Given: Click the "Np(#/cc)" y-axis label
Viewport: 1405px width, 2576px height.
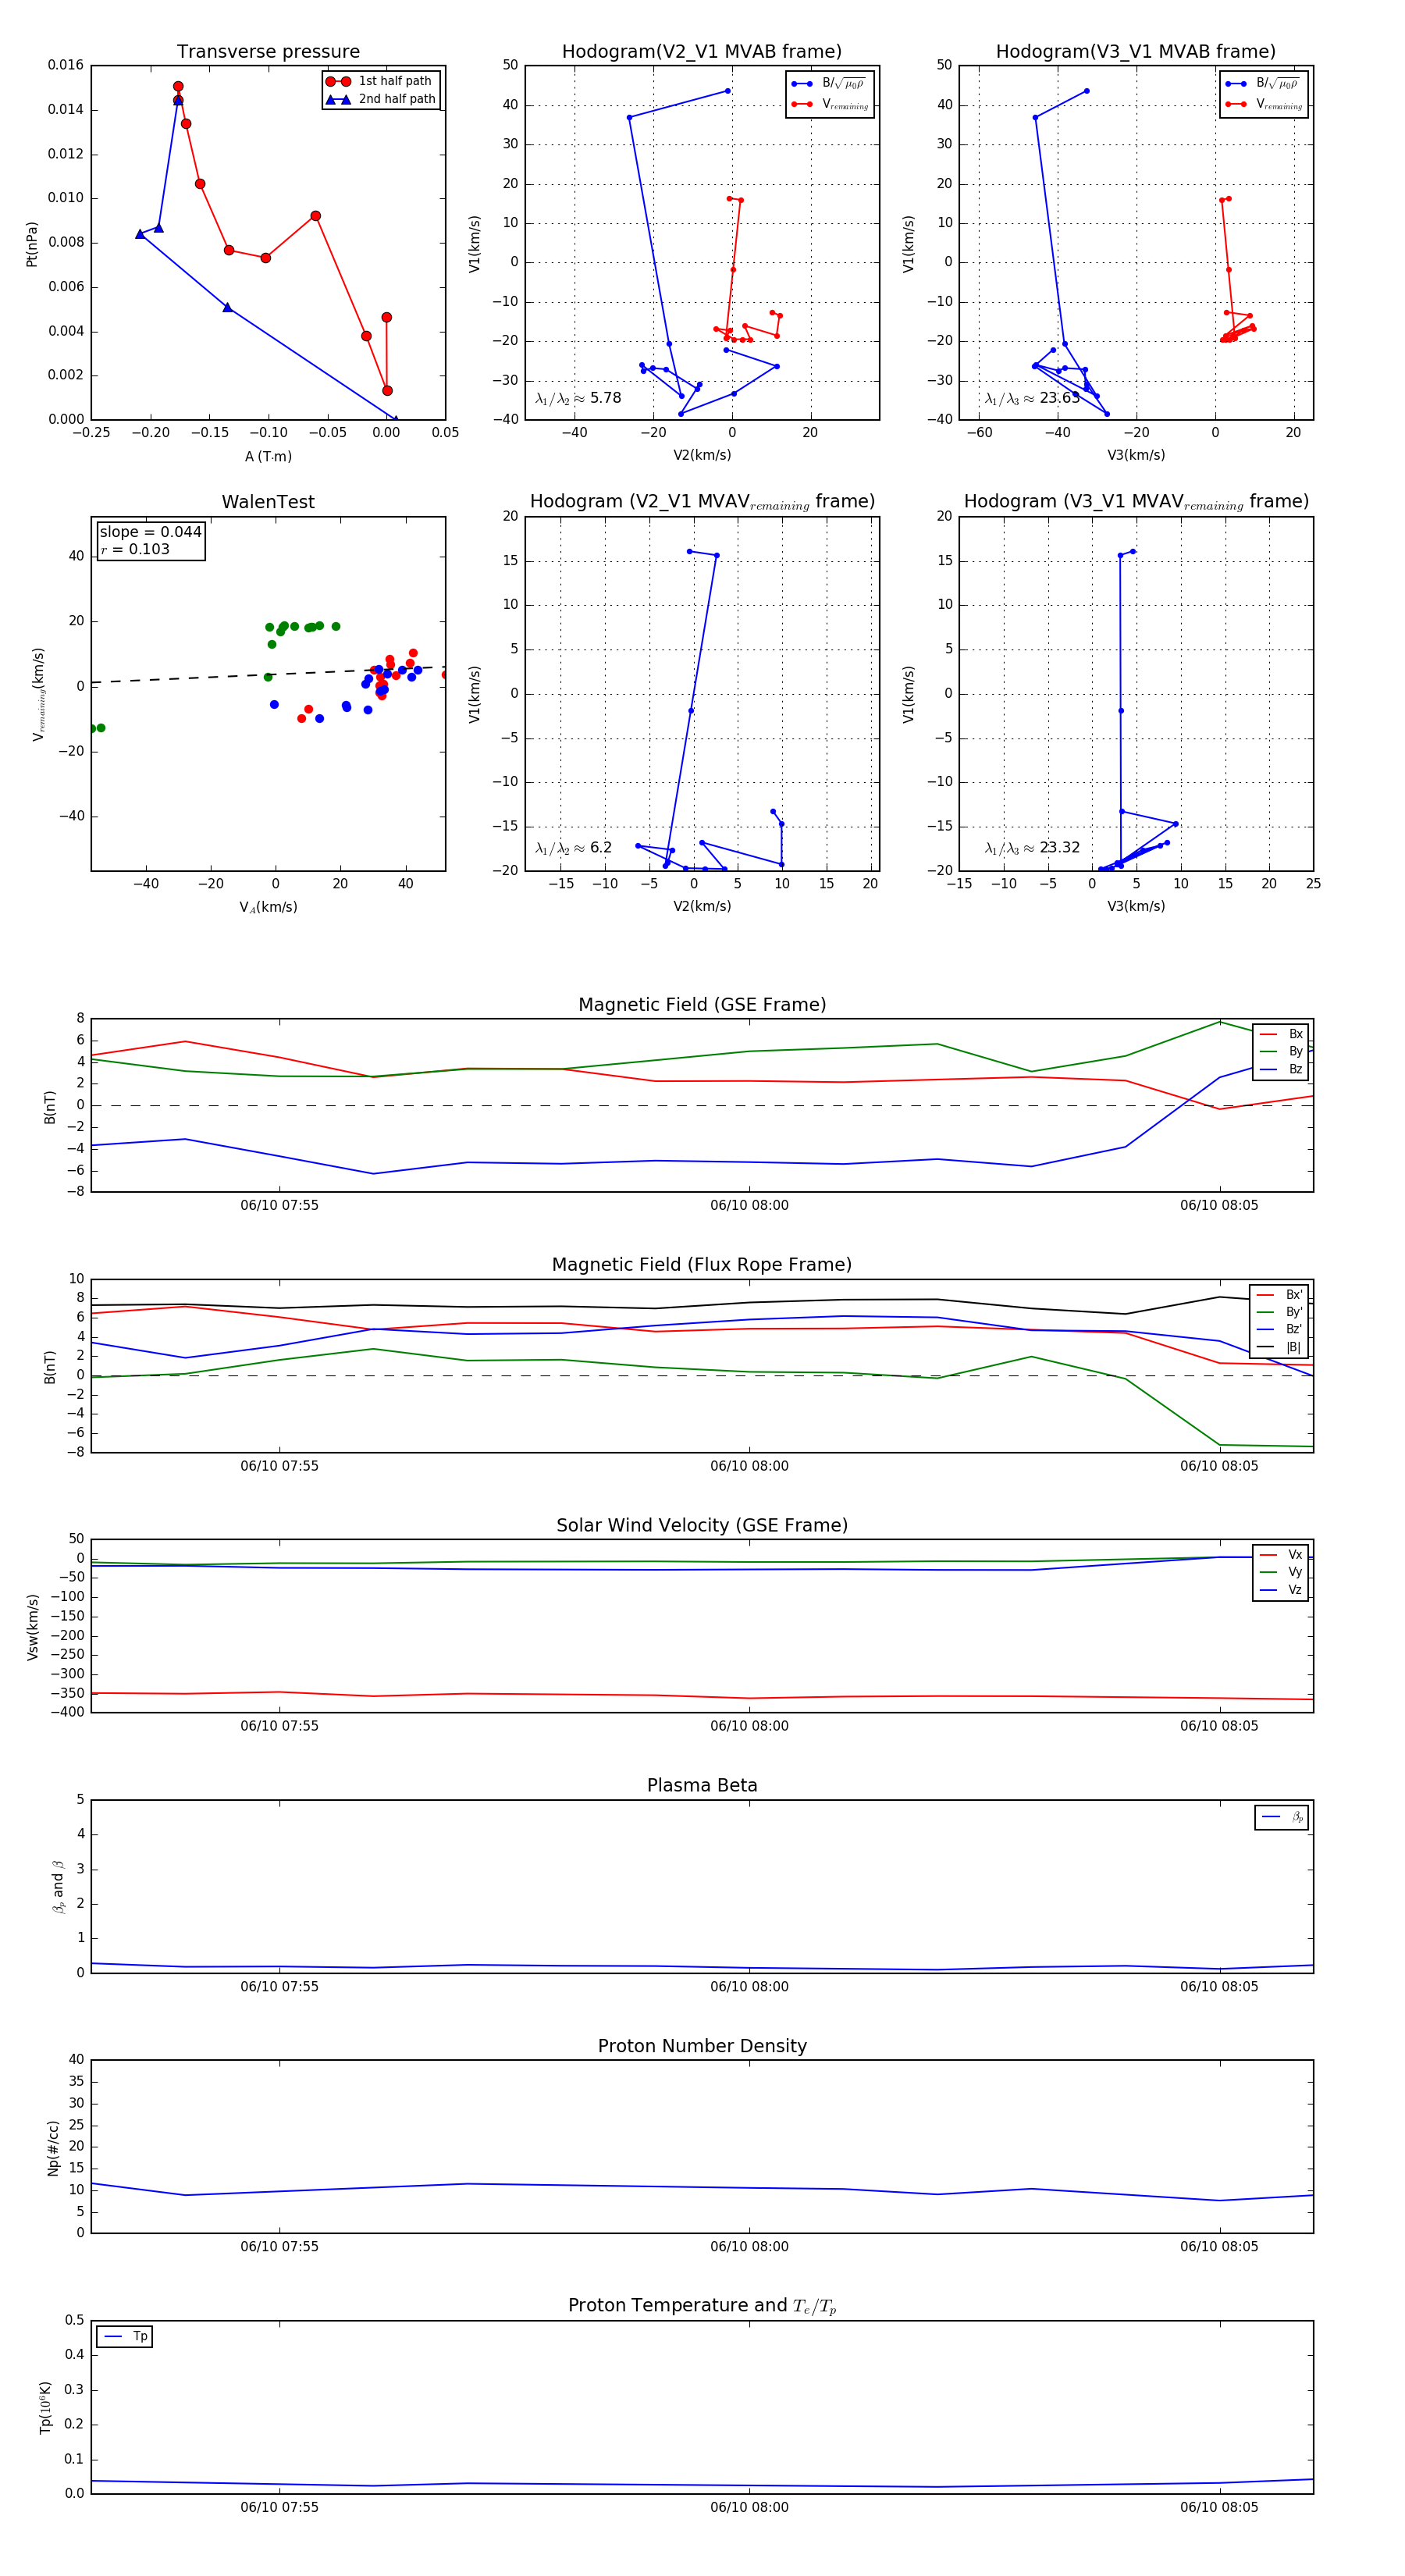Looking at the screenshot, I should (x=53, y=2147).
